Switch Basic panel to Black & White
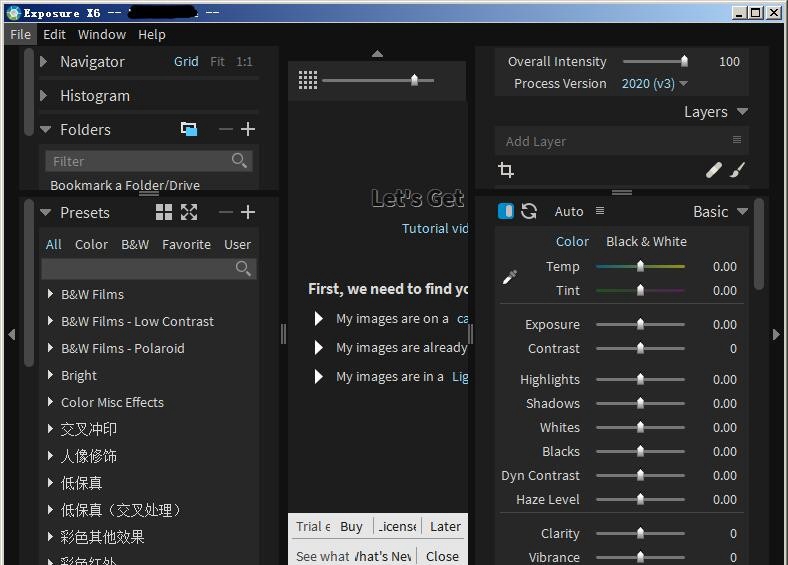The image size is (788, 565). pos(646,241)
